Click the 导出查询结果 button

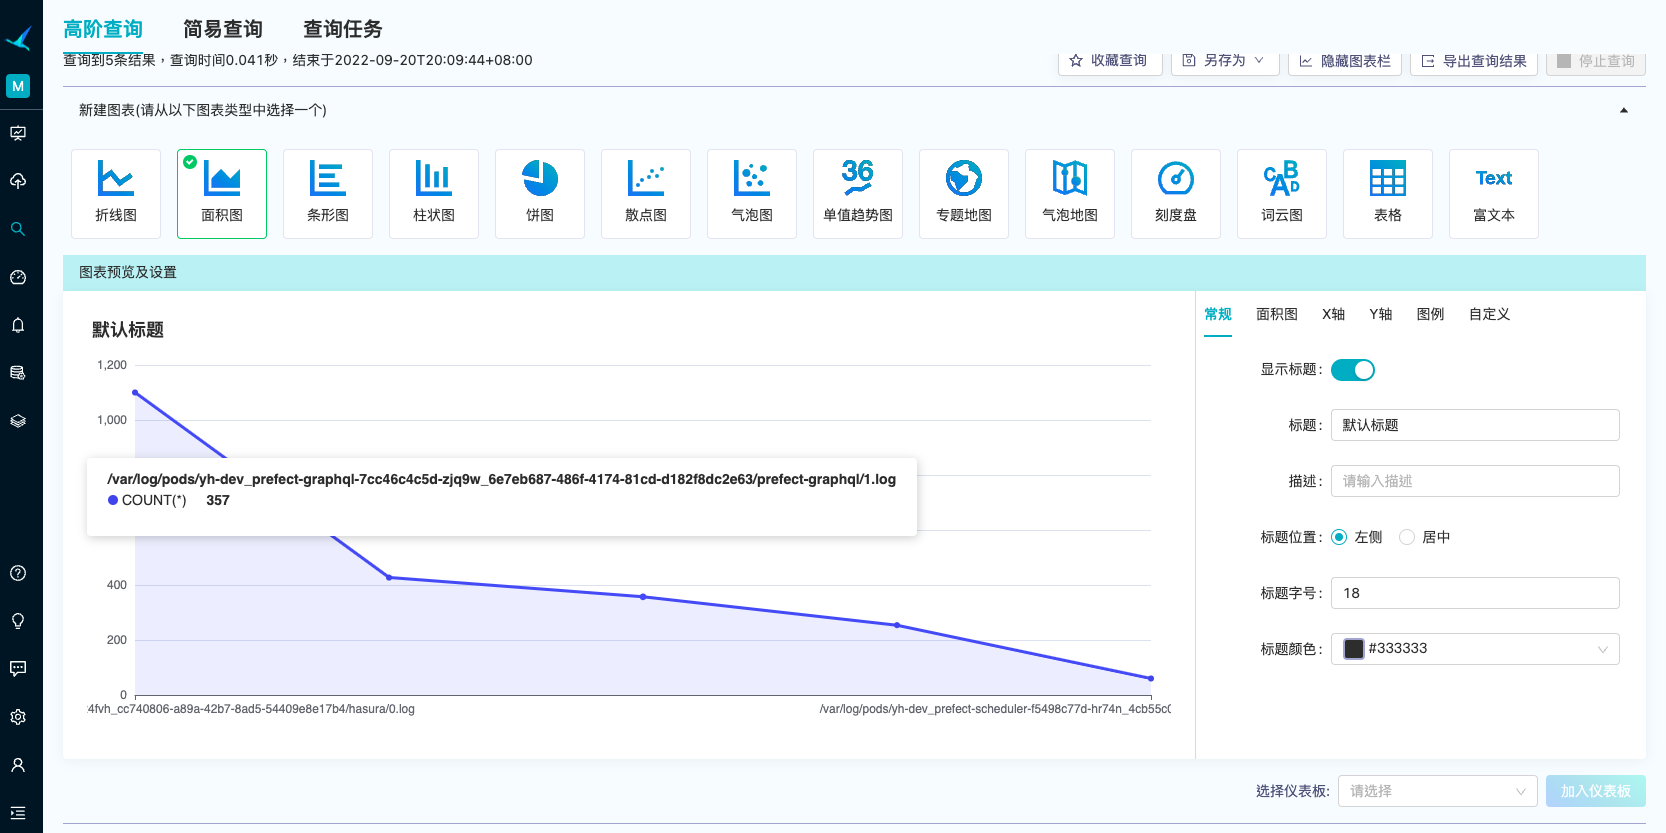pos(1474,61)
